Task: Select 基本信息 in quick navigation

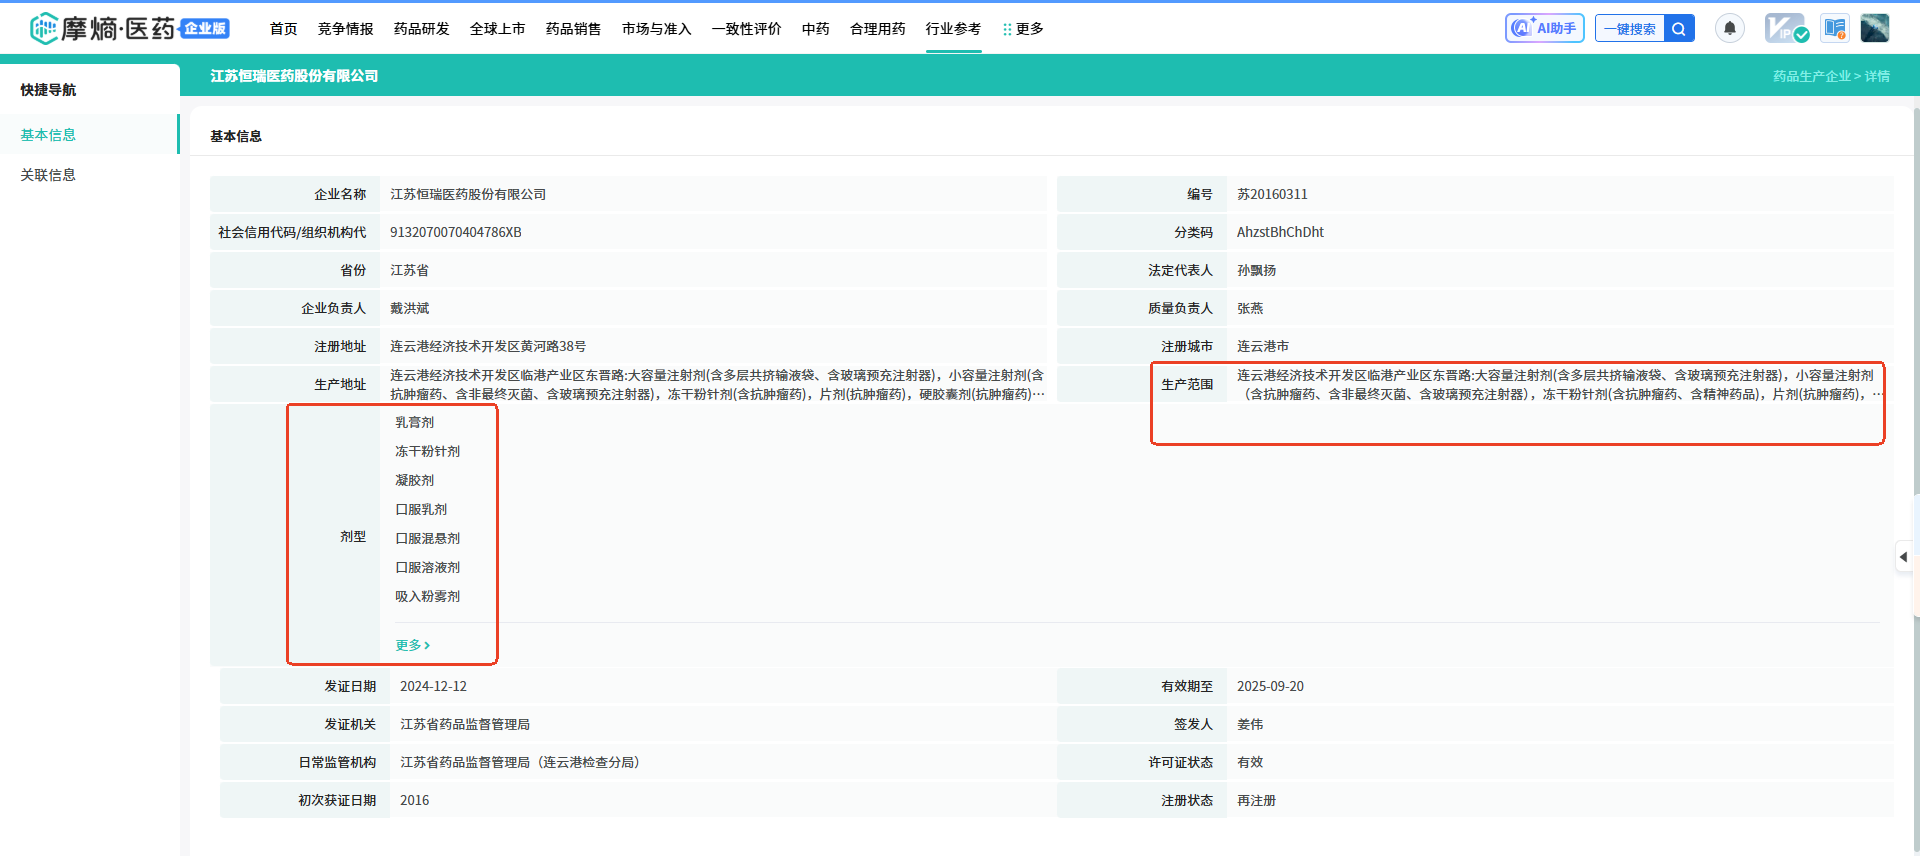Action: tap(89, 134)
